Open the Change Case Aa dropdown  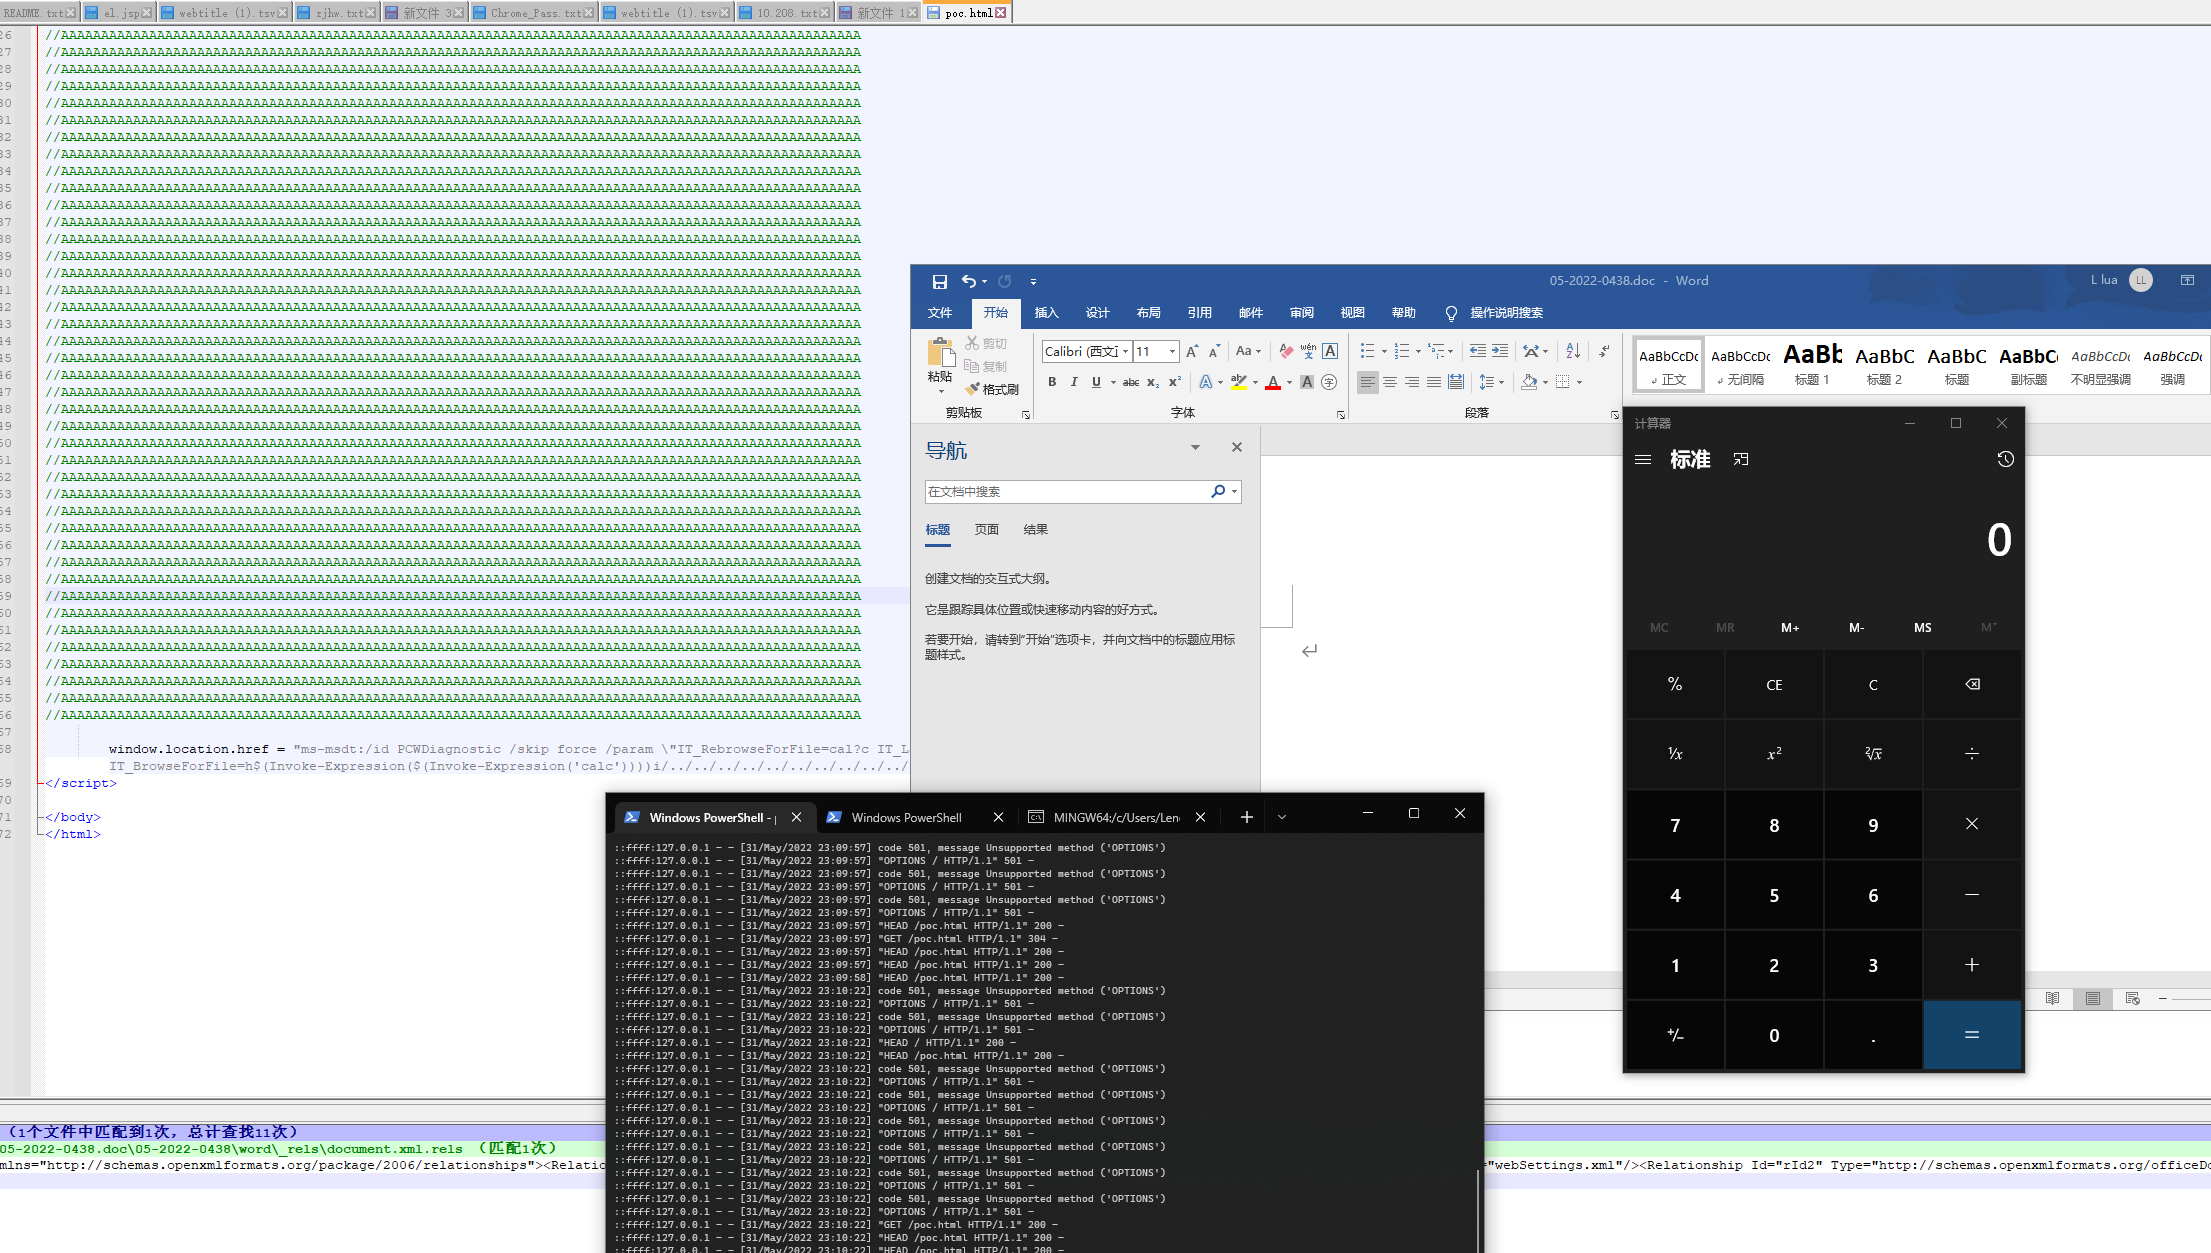coord(1248,351)
